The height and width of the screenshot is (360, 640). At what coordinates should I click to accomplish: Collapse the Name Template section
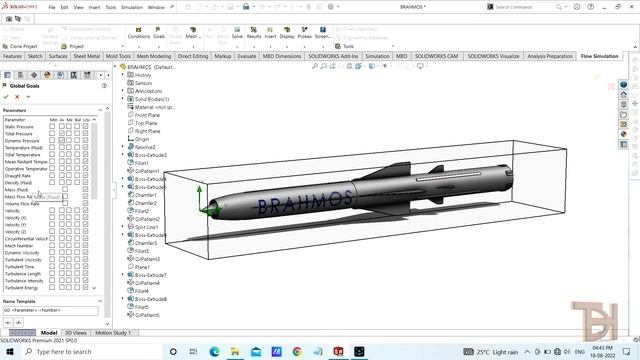point(100,301)
